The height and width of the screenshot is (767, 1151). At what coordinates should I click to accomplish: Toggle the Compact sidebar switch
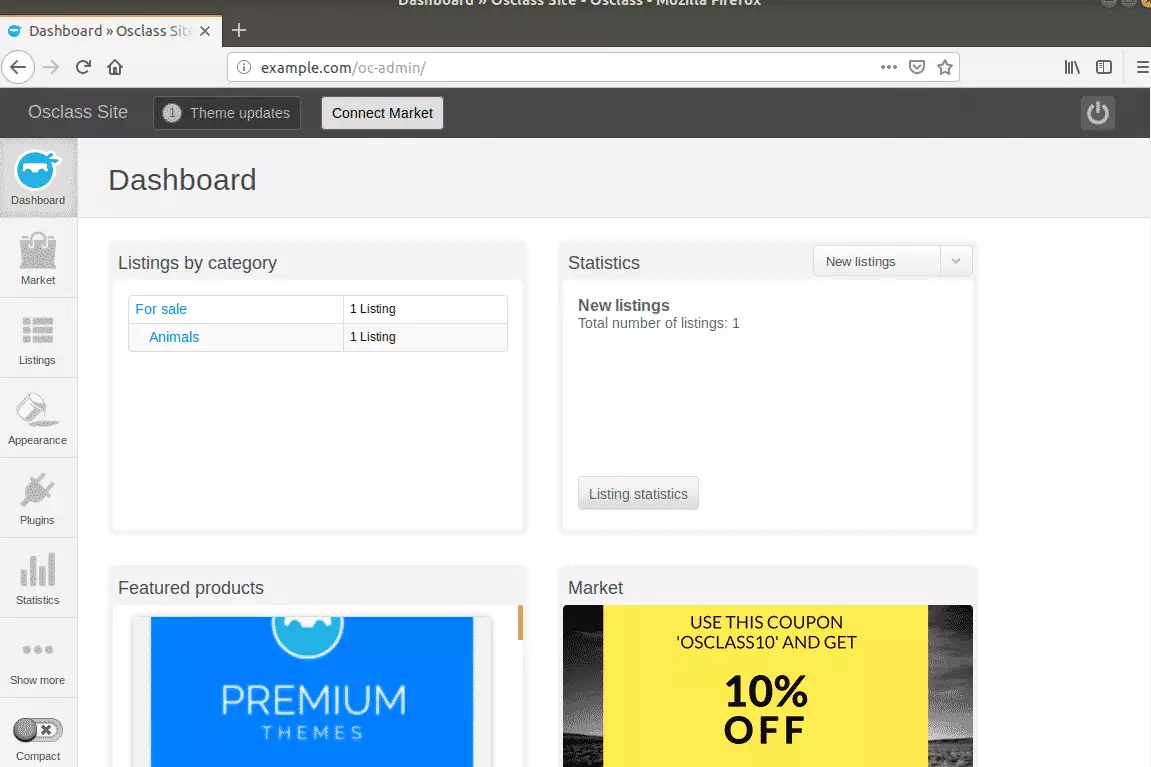(38, 730)
